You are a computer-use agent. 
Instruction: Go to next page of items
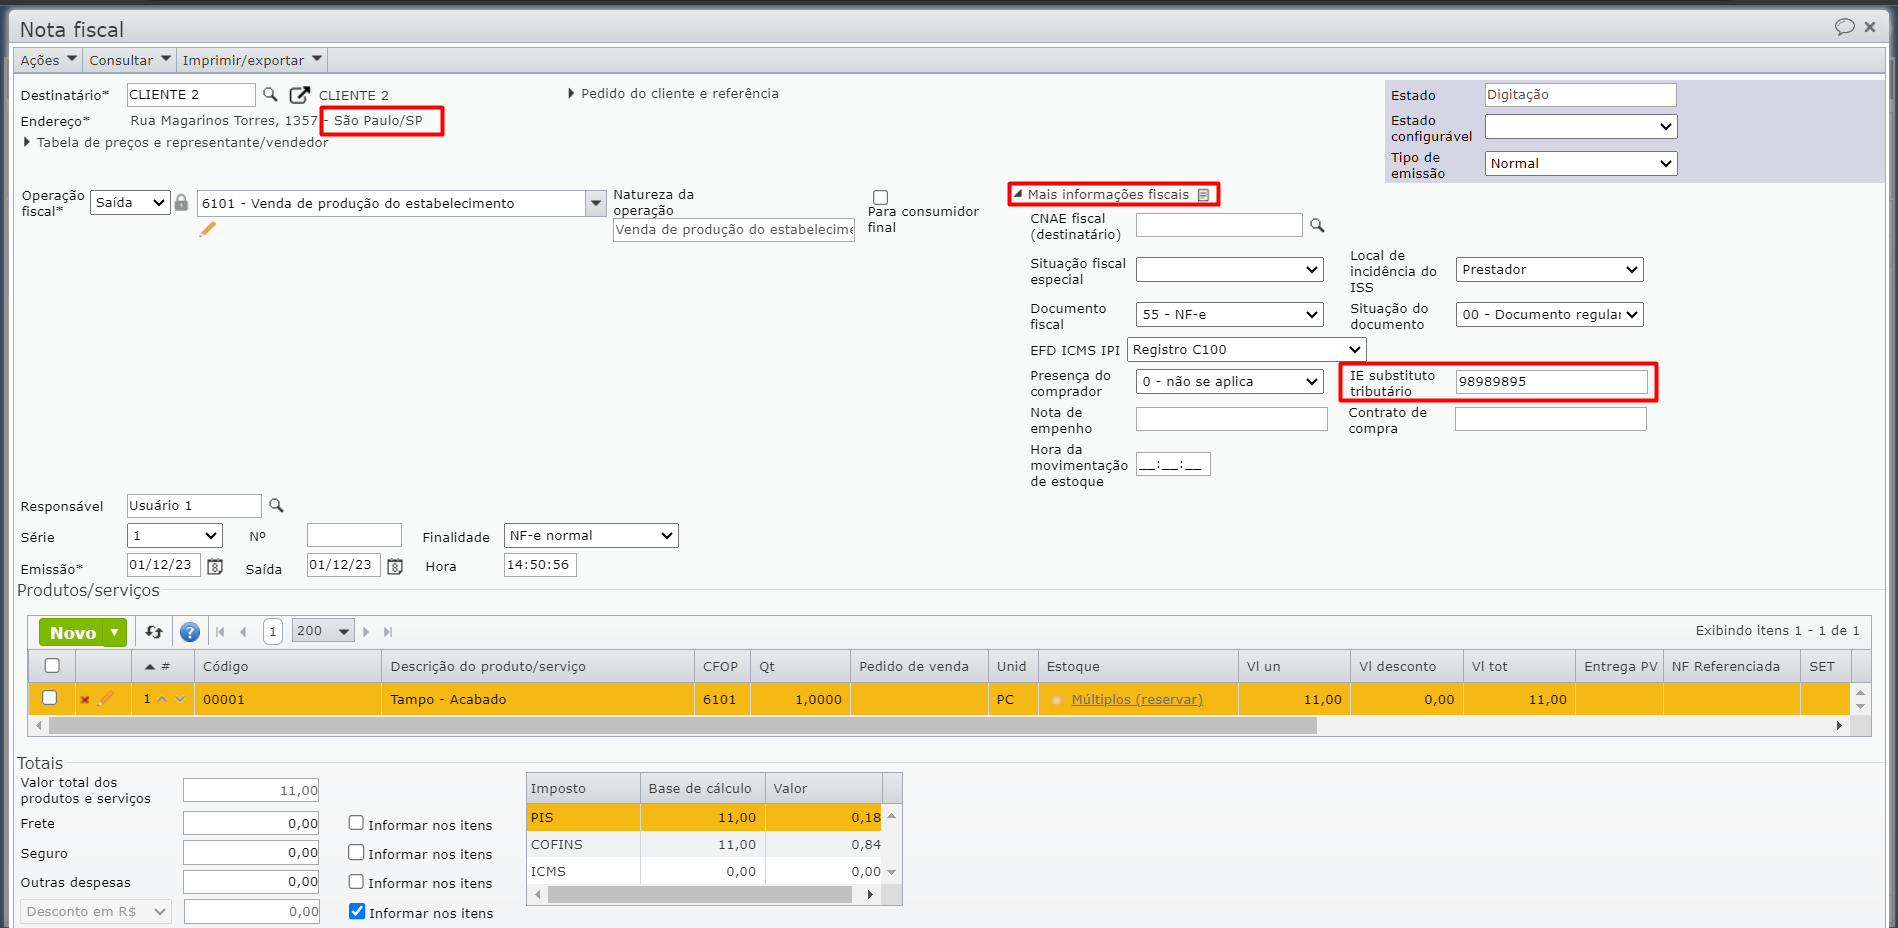[366, 632]
